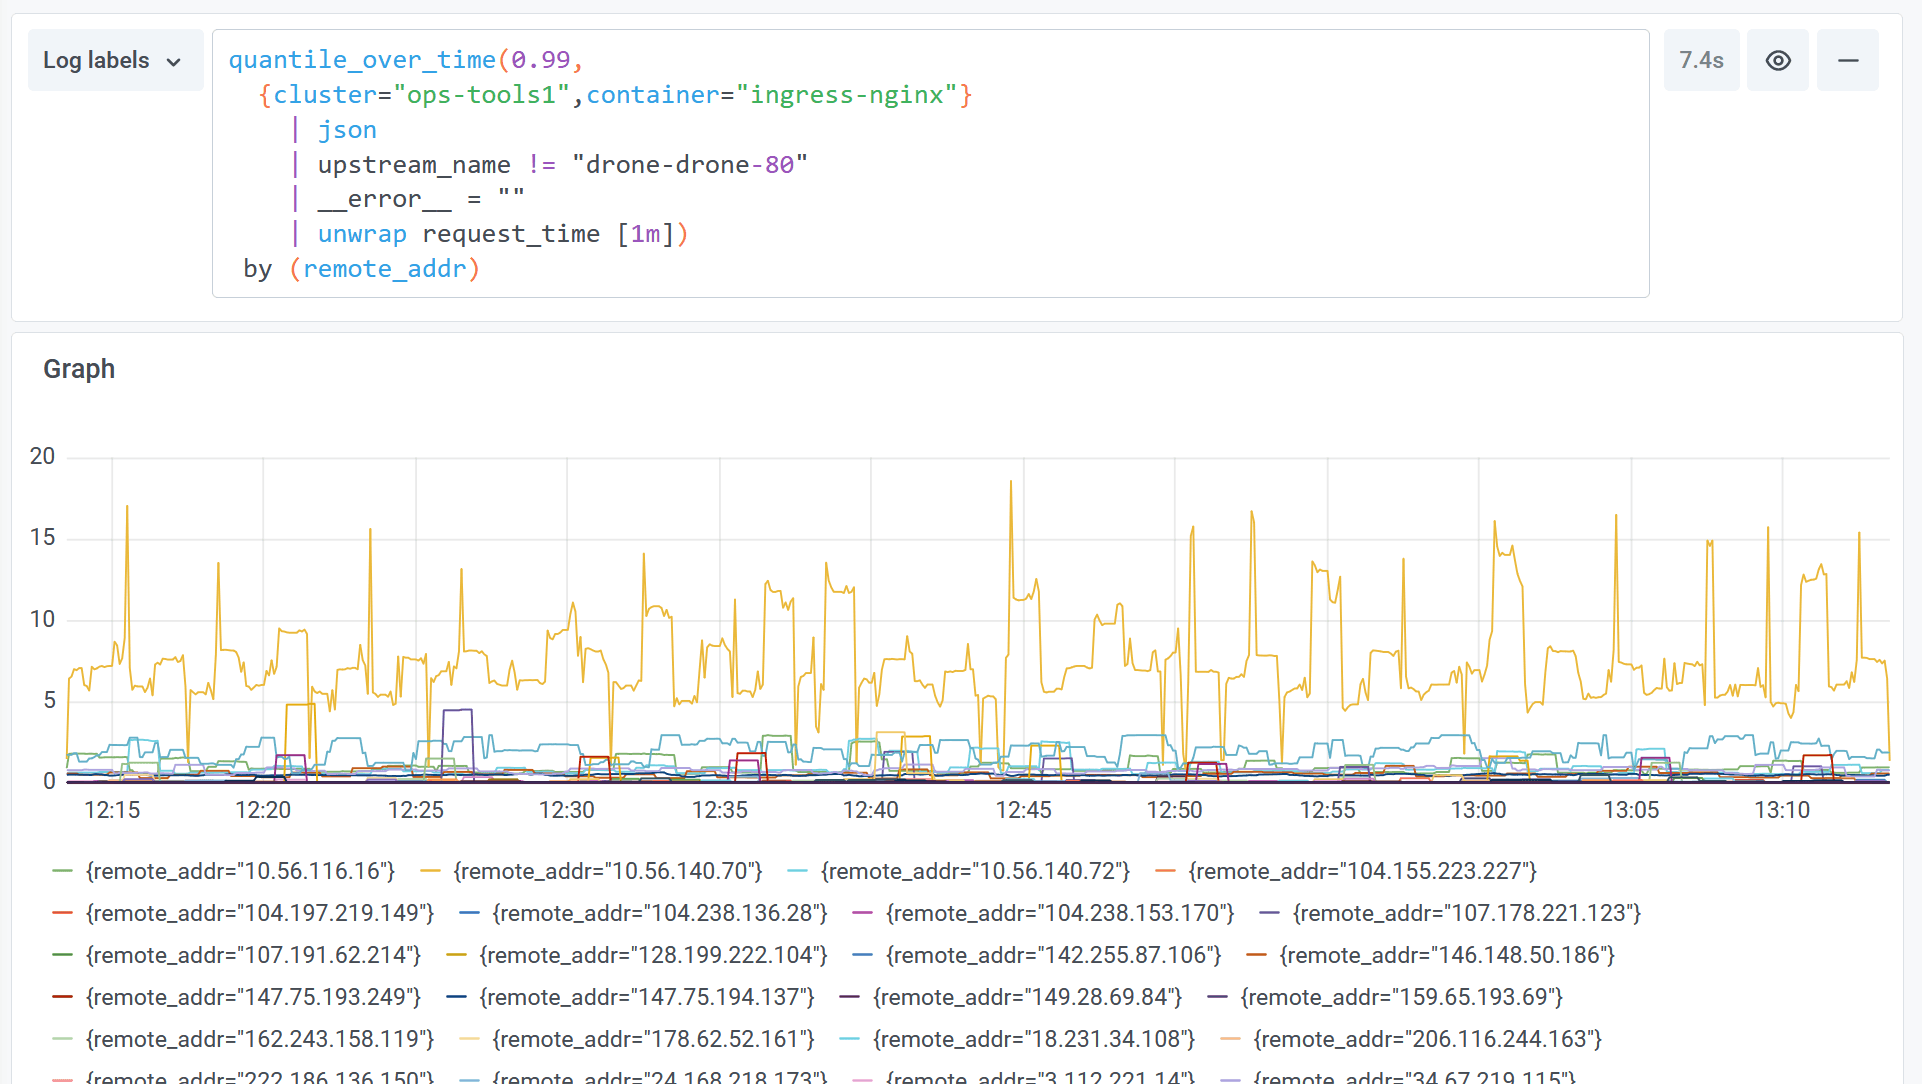
Task: Click the Graph panel heading
Action: (x=79, y=369)
